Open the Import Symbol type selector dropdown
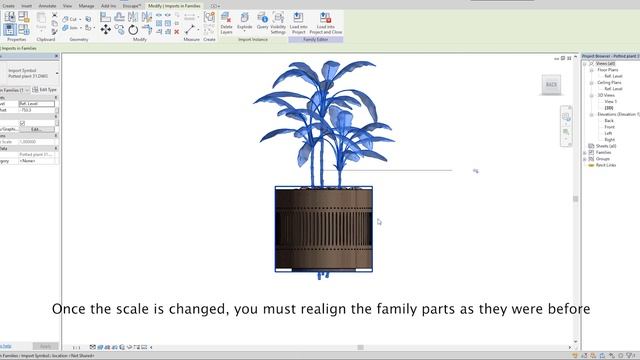640x360 pixels. [57, 73]
